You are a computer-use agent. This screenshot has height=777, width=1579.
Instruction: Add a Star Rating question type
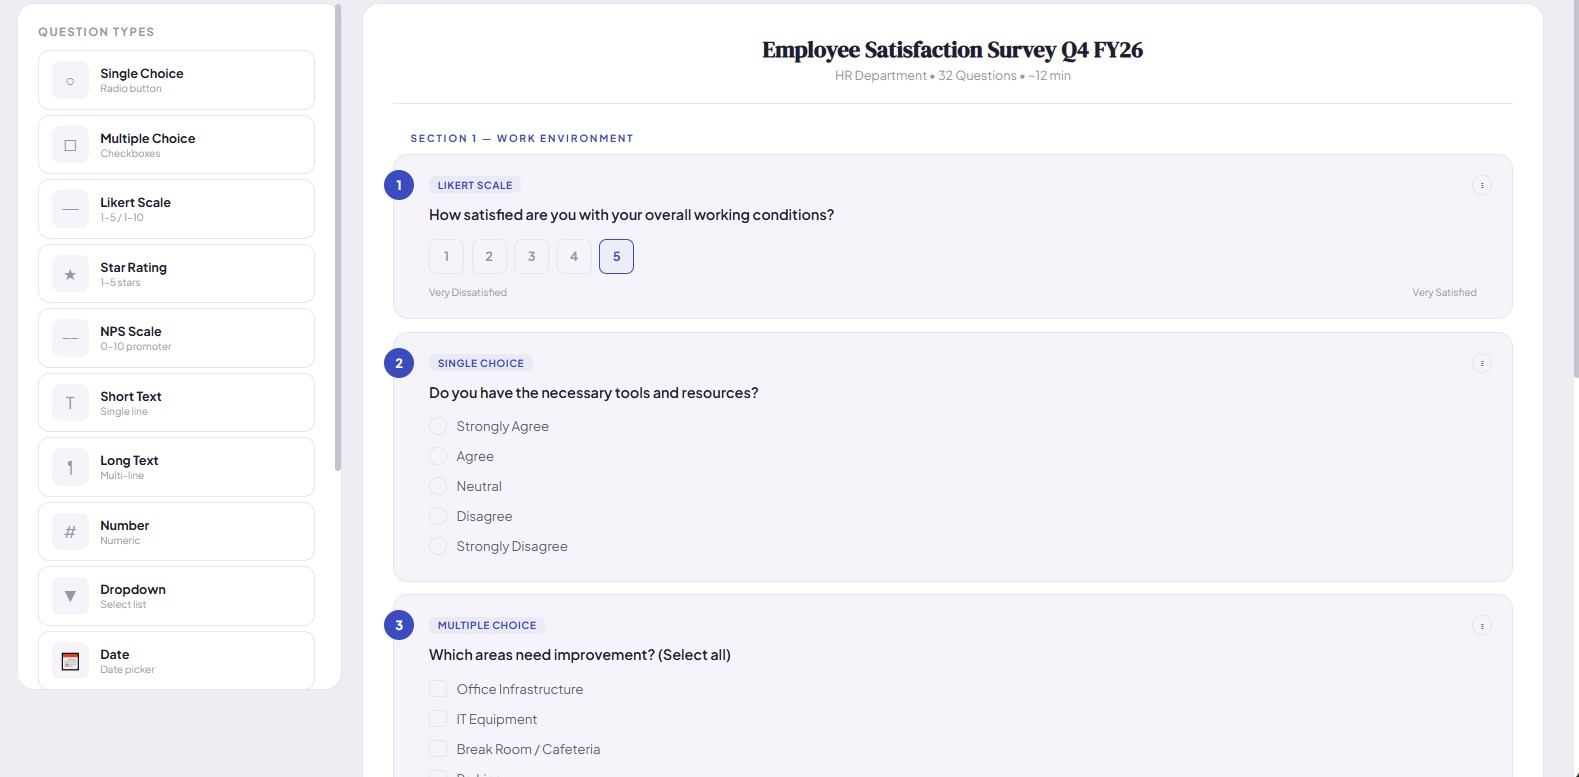click(176, 274)
